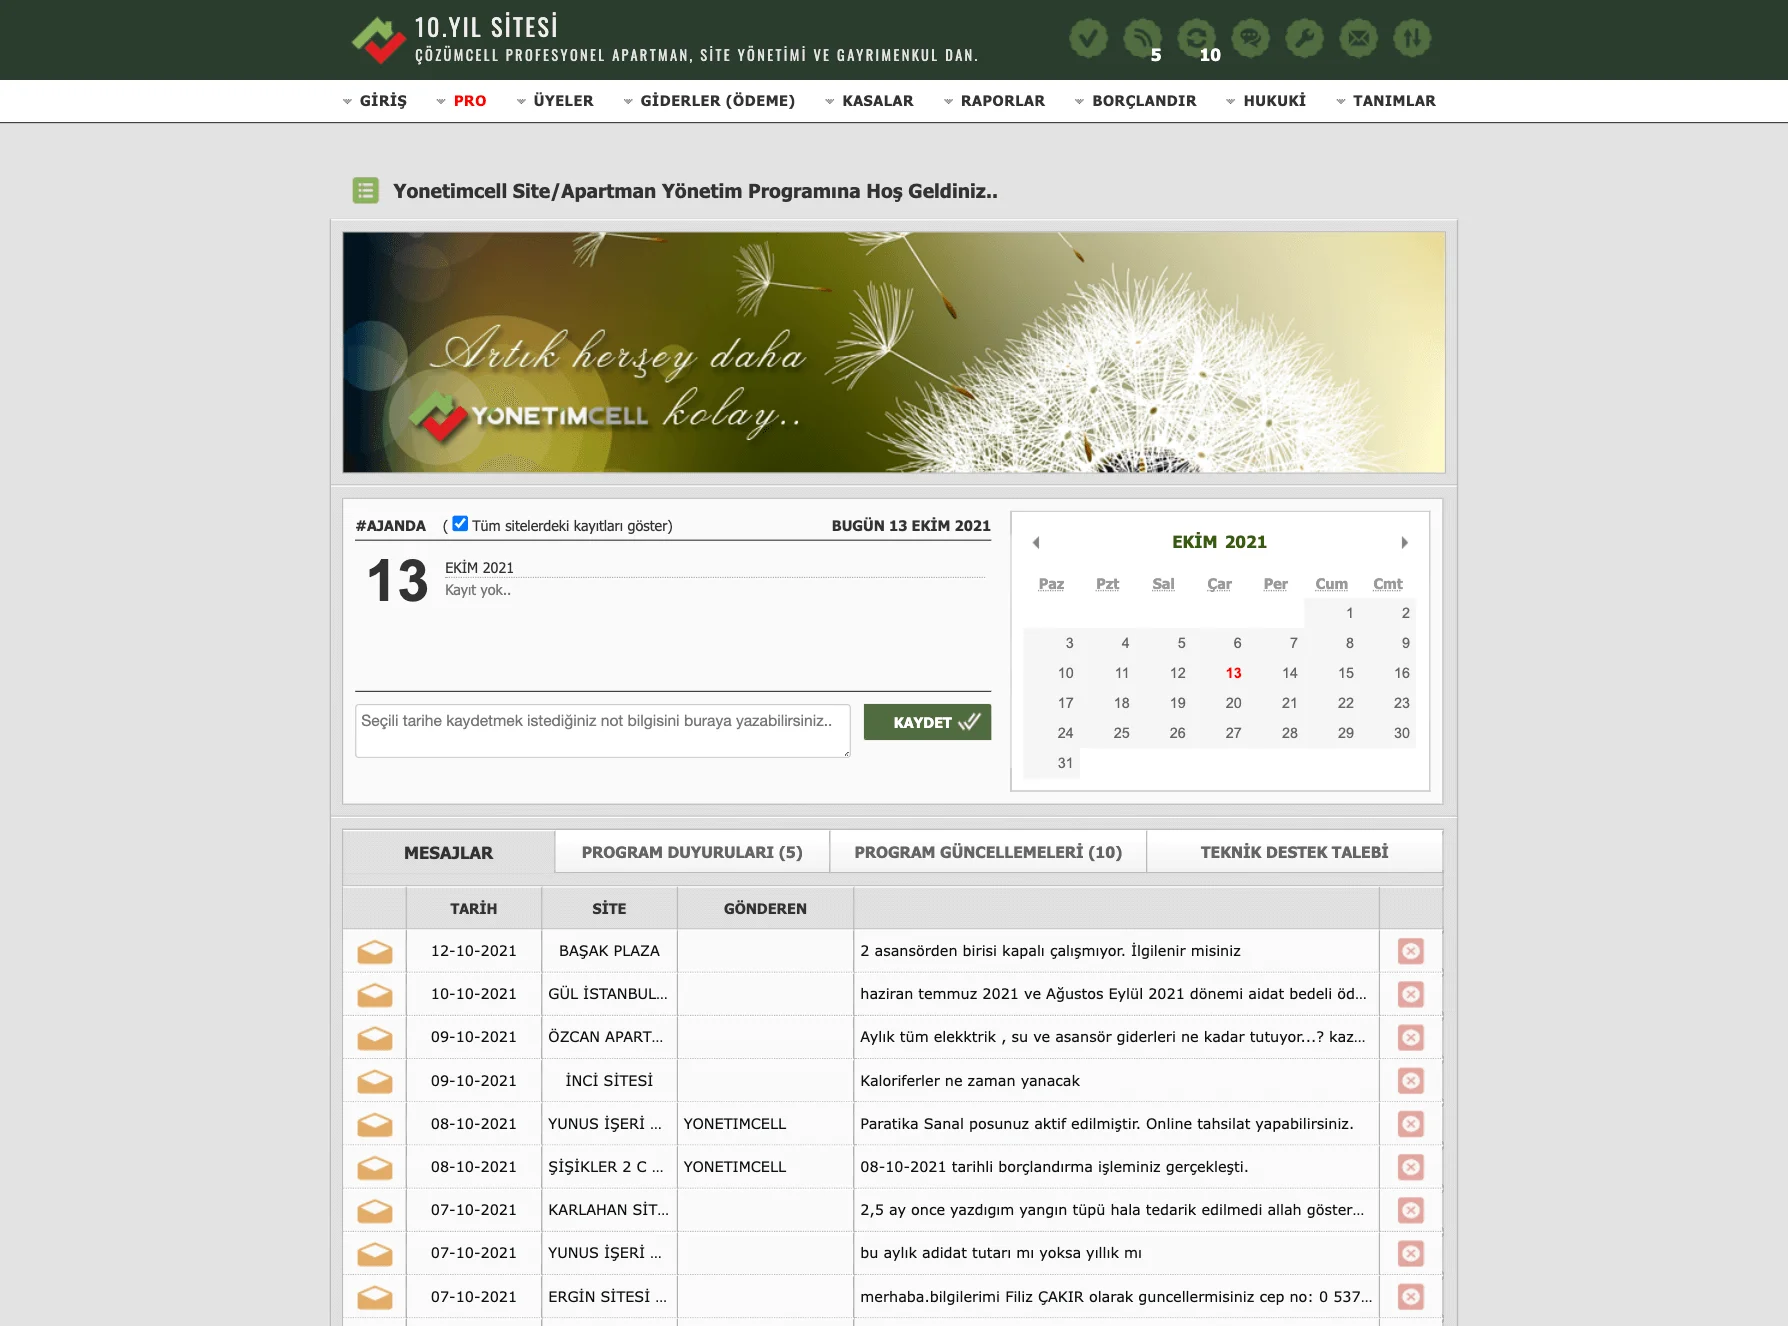Click the checkmark badge icon in header
Image resolution: width=1788 pixels, height=1326 pixels.
1088,38
